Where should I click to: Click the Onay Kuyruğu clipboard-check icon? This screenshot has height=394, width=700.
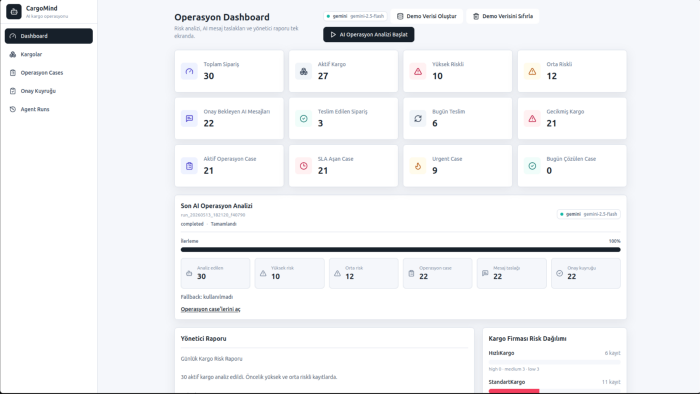(13, 91)
